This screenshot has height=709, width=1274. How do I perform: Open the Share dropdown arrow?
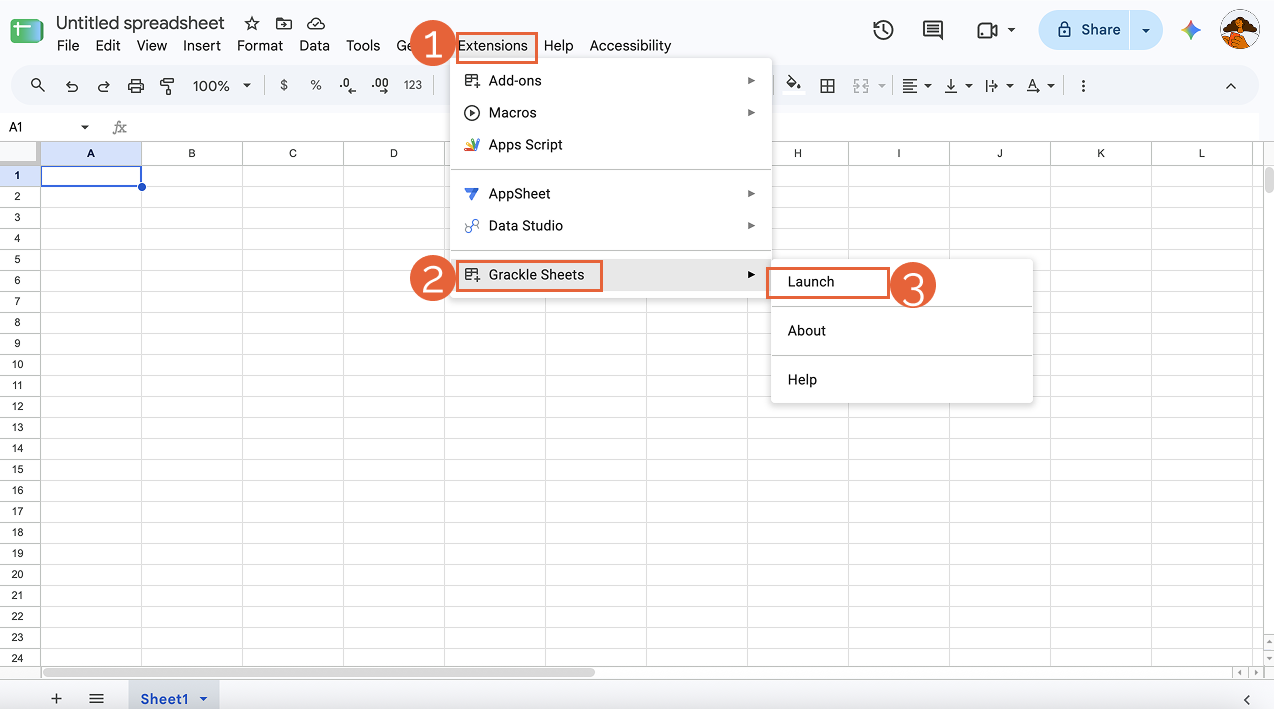tap(1146, 30)
